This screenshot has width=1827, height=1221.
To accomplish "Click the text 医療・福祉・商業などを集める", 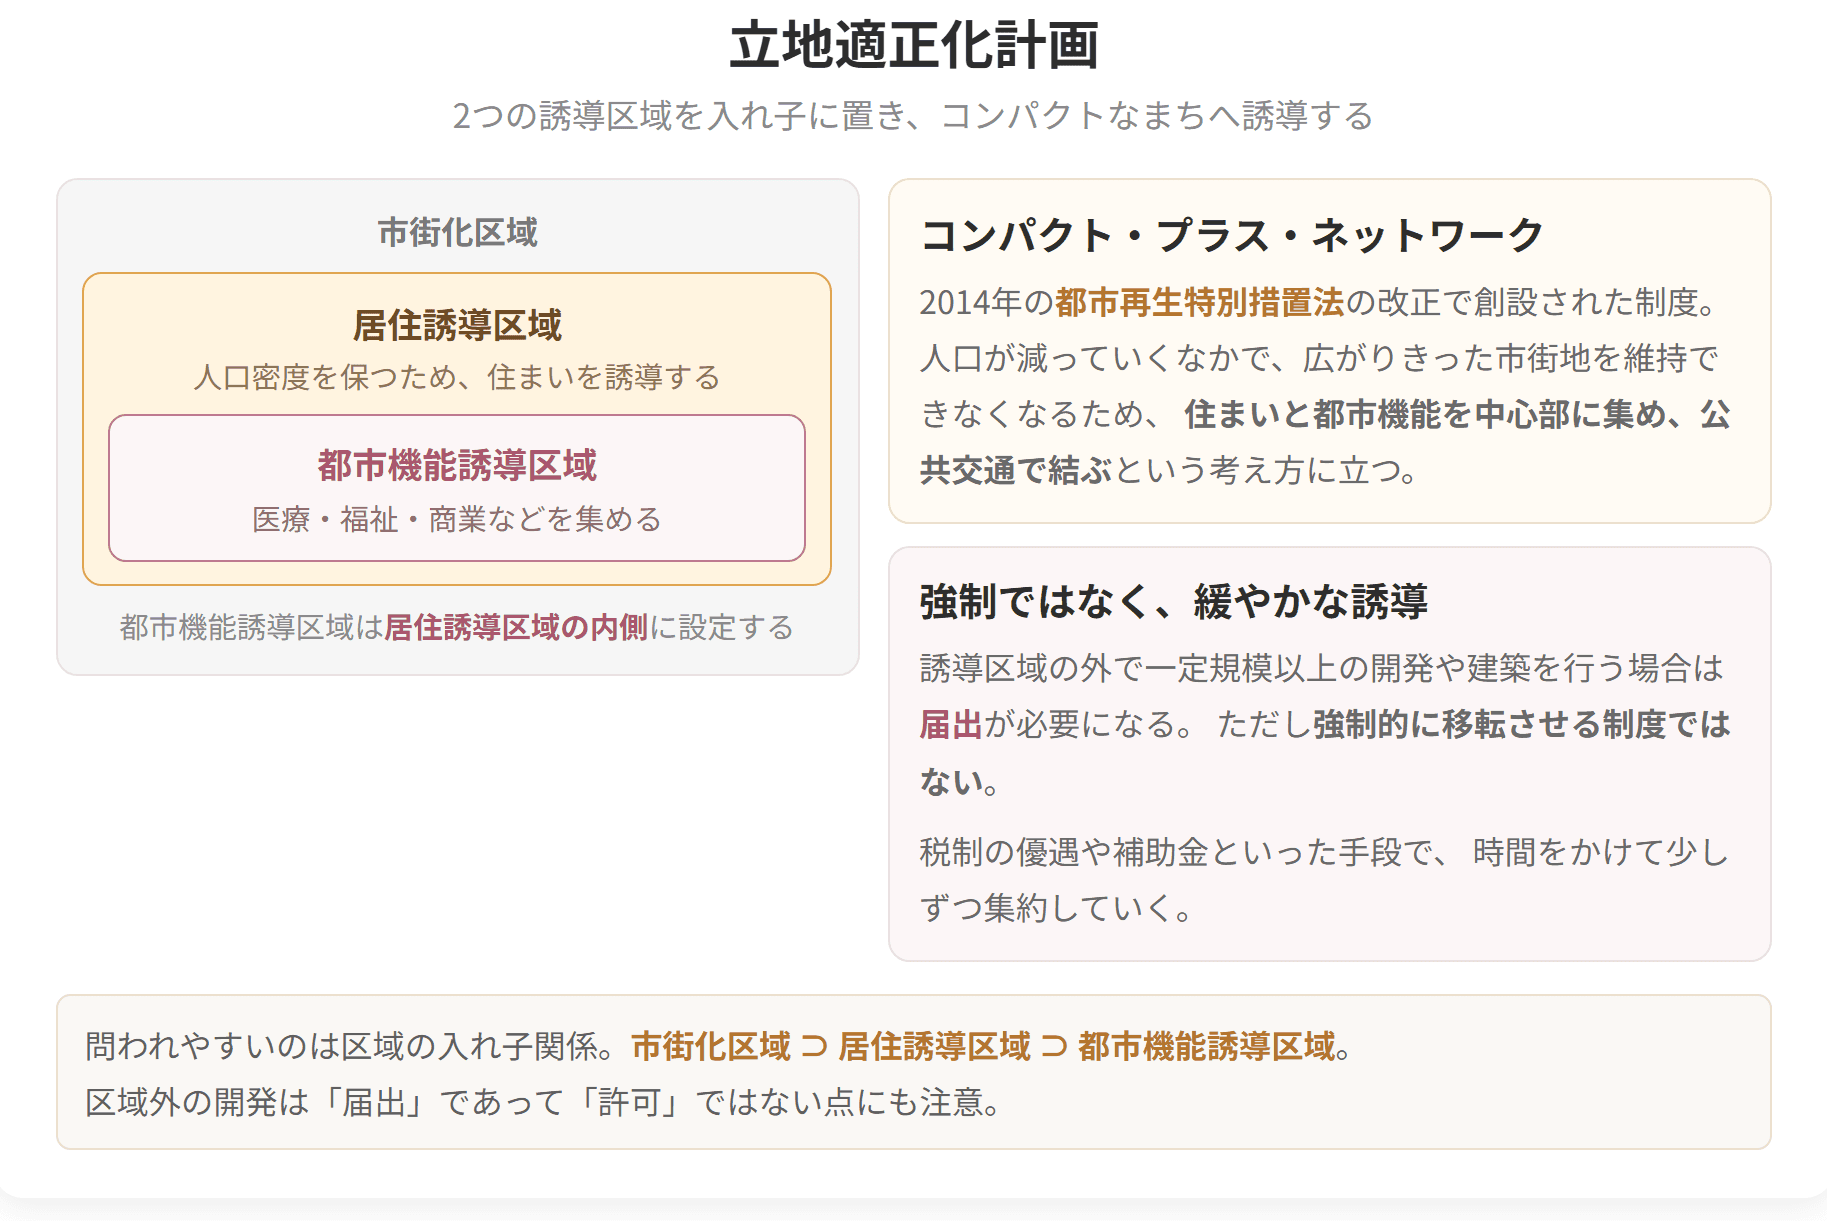I will tap(457, 519).
